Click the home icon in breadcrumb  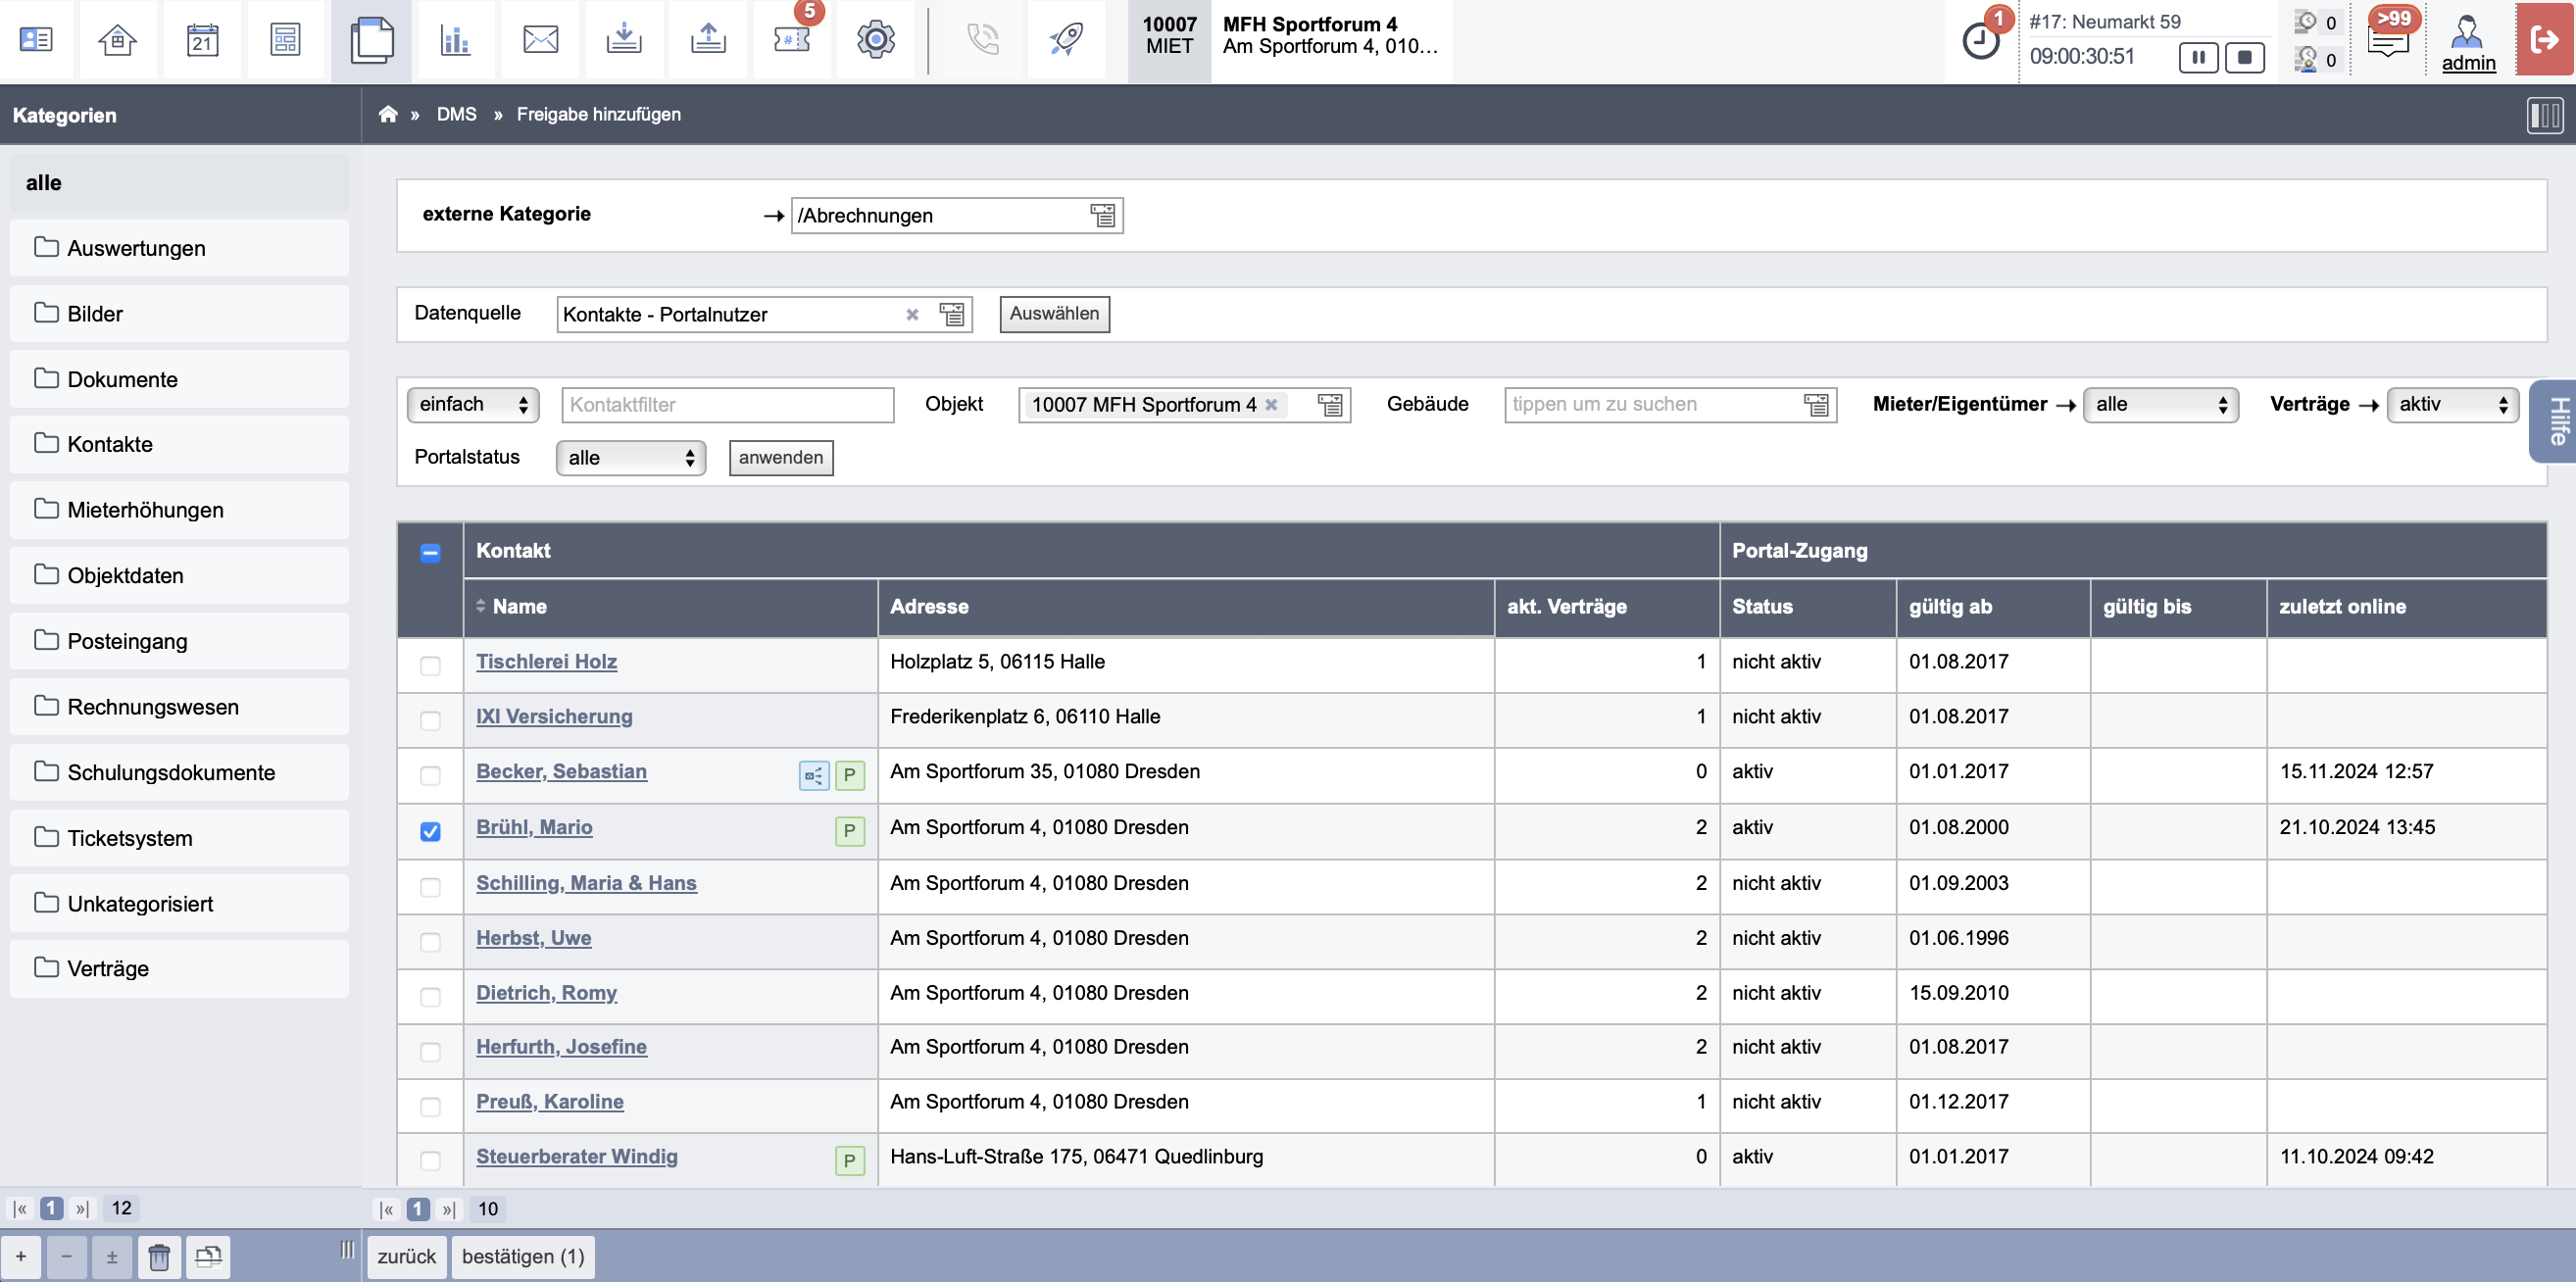388,114
